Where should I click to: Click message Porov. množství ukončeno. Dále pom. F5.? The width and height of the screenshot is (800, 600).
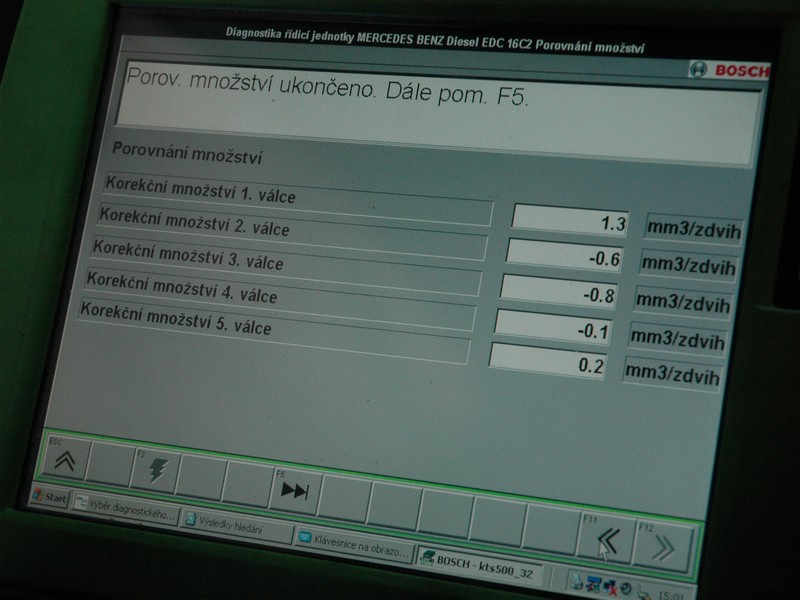pyautogui.click(x=327, y=88)
